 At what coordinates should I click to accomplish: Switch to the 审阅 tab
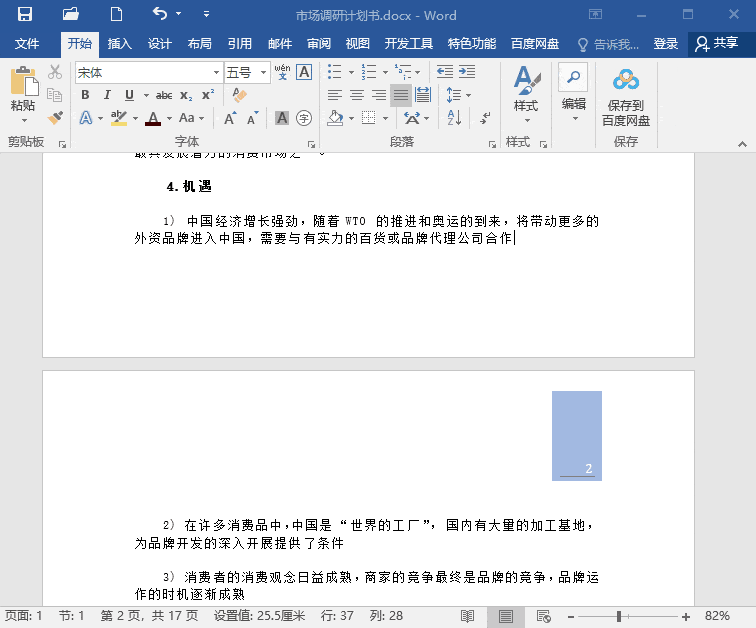click(x=319, y=44)
